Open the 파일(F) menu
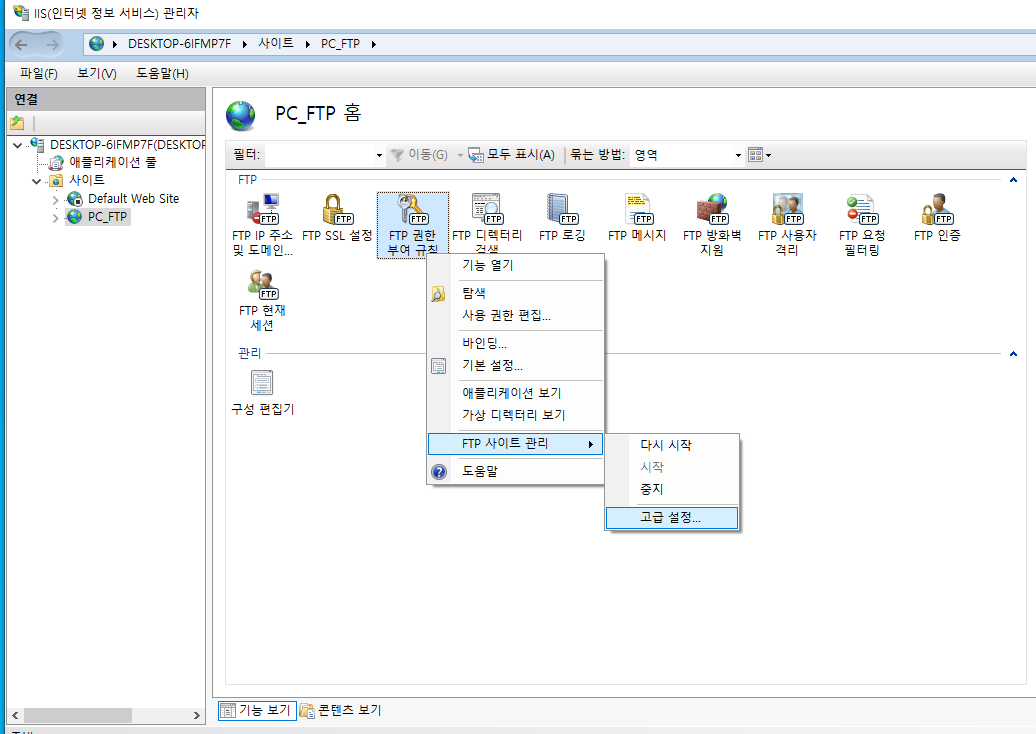This screenshot has width=1036, height=734. [x=39, y=73]
